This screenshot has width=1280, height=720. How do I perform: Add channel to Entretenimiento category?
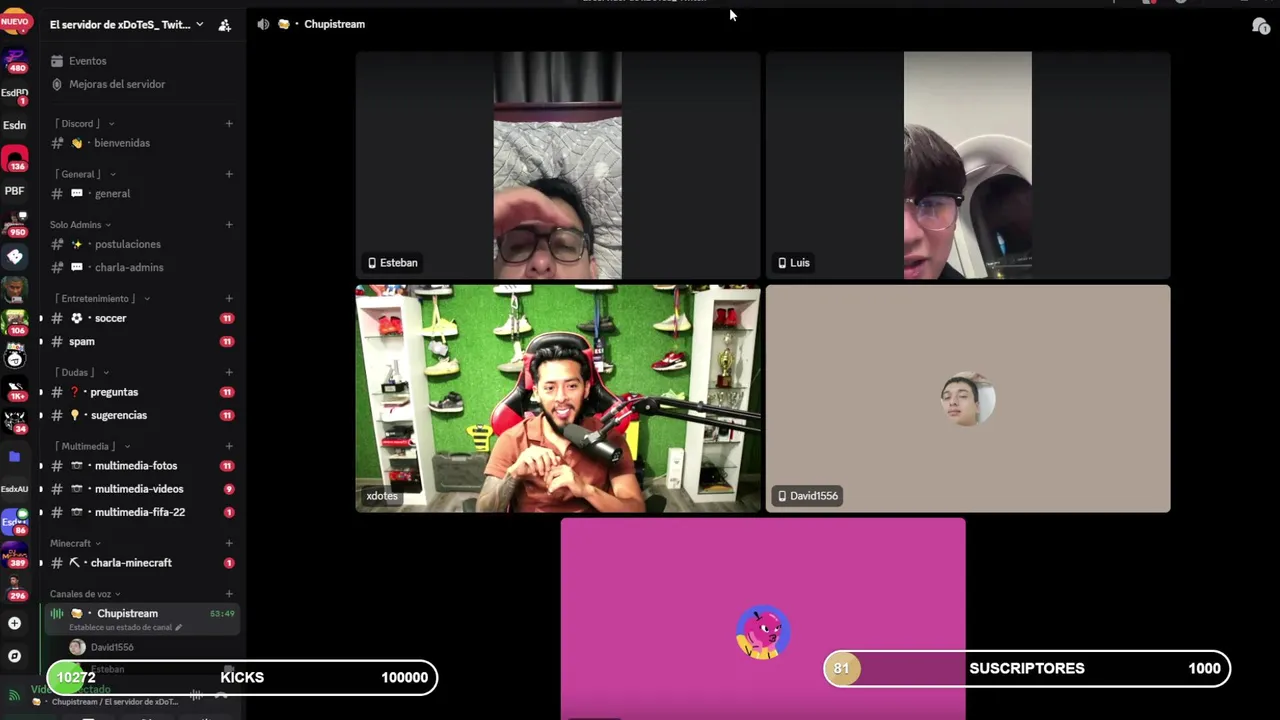point(229,299)
